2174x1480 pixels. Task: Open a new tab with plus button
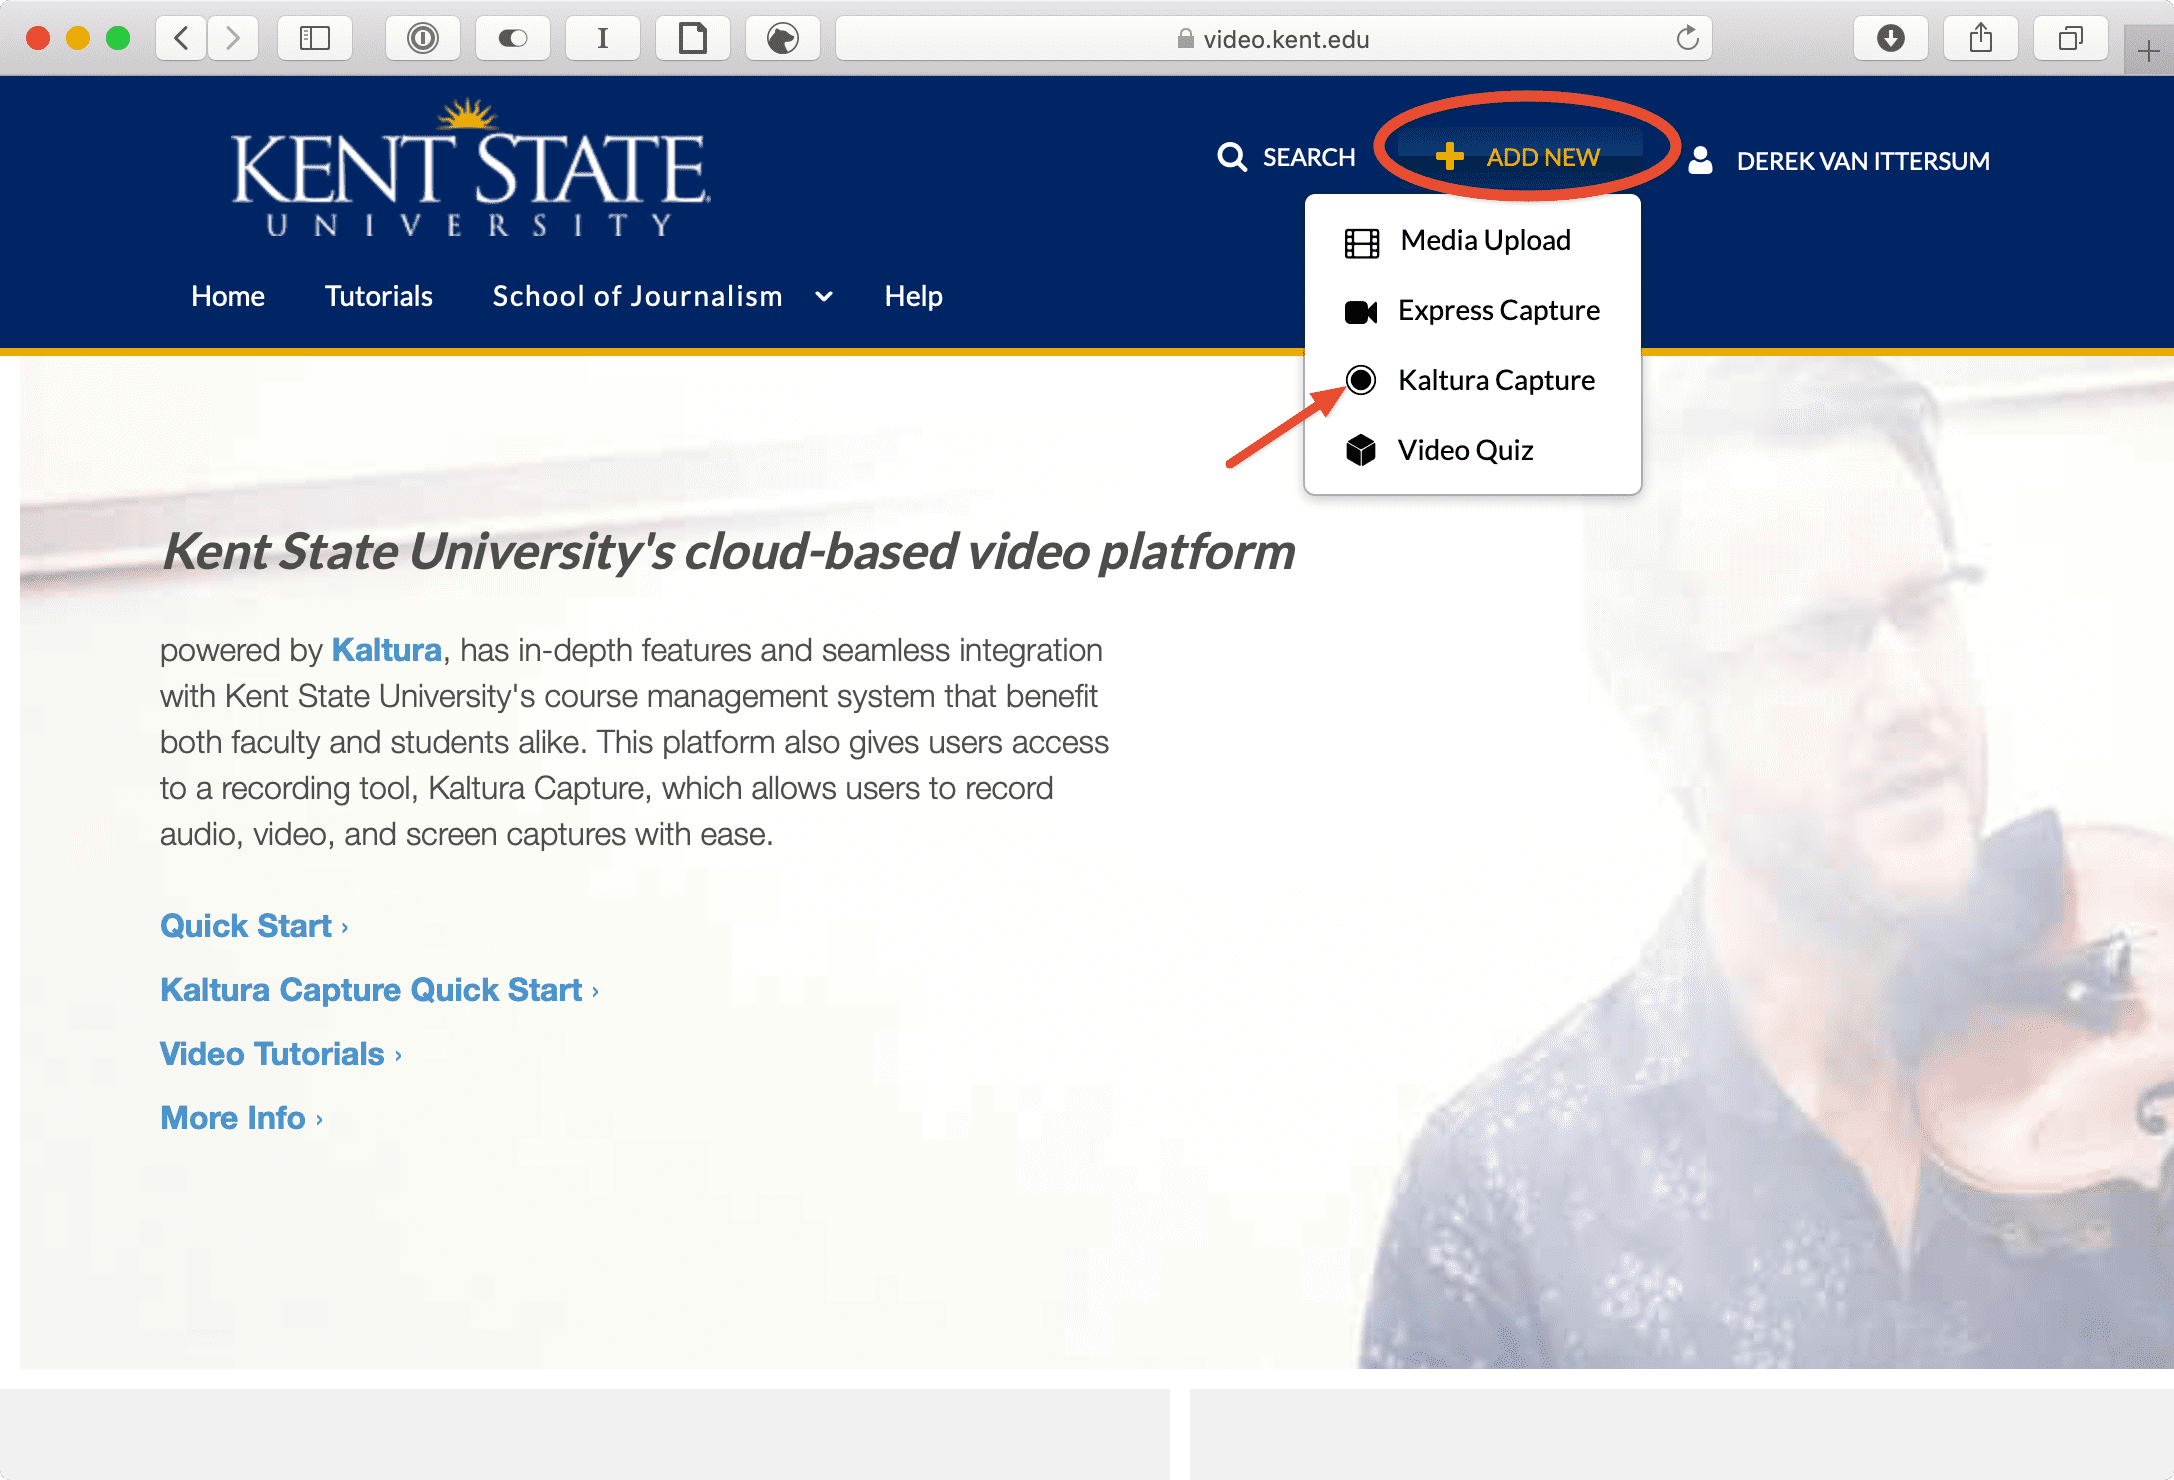click(2148, 51)
